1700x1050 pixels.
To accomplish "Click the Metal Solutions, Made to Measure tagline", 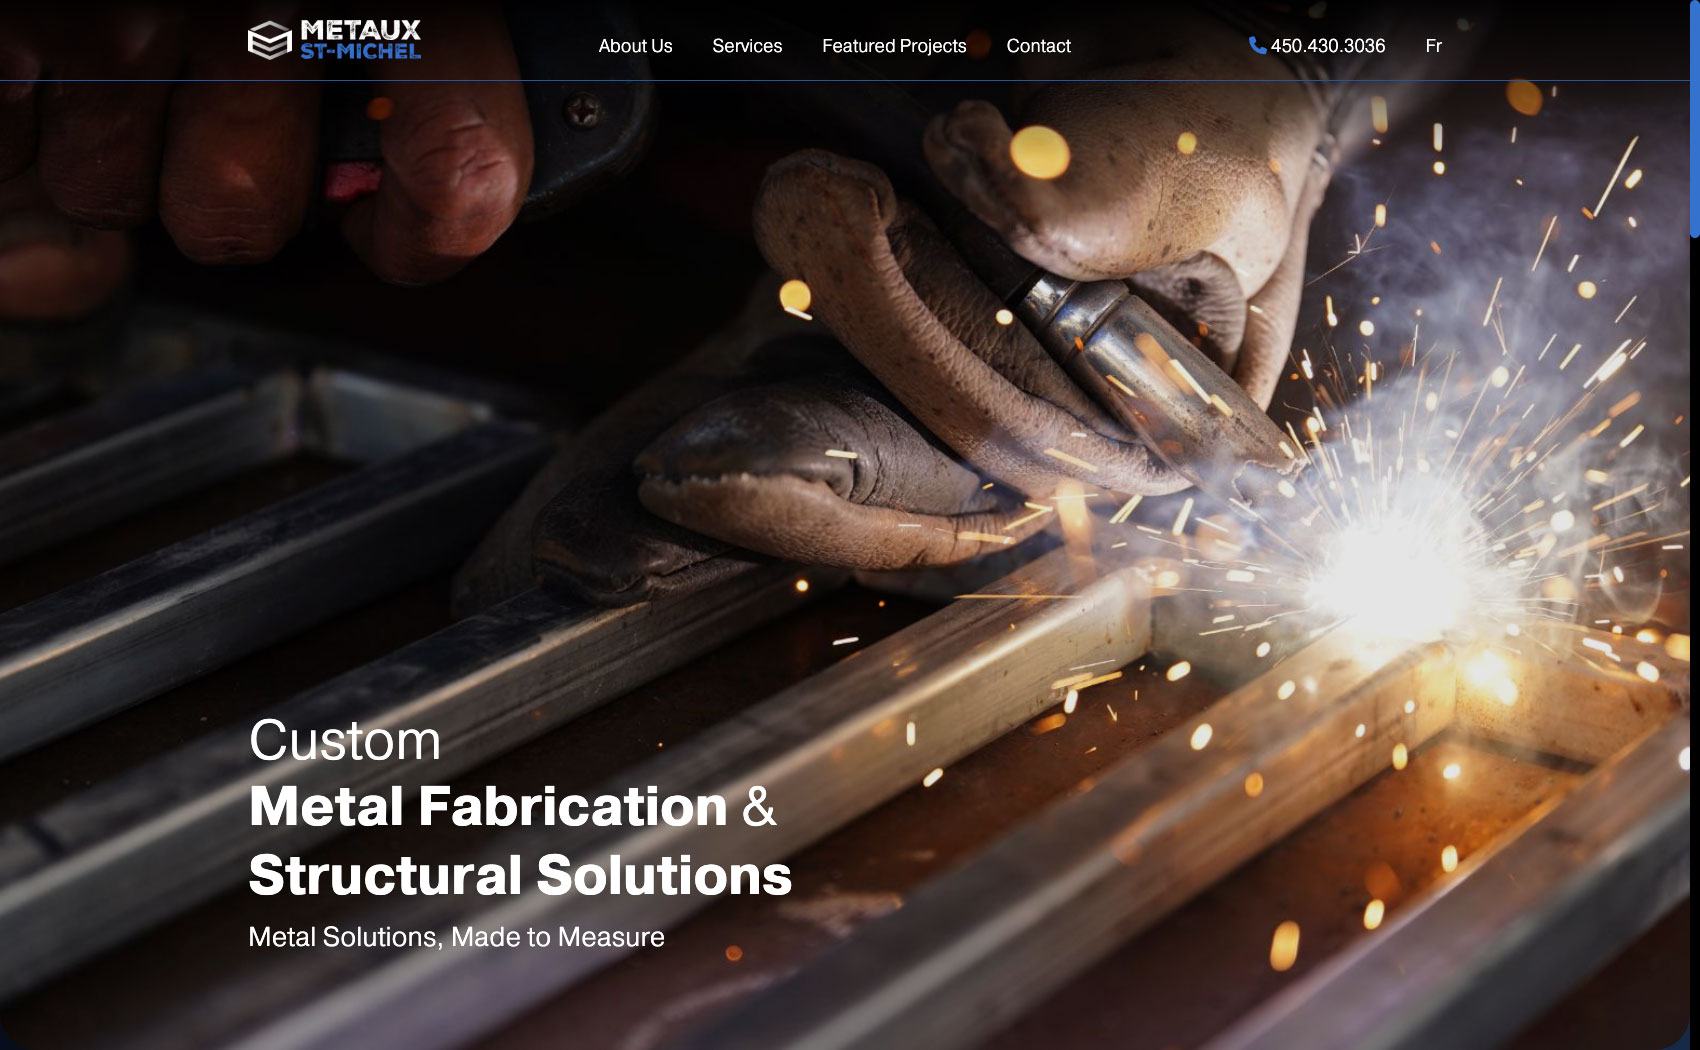I will (x=456, y=937).
